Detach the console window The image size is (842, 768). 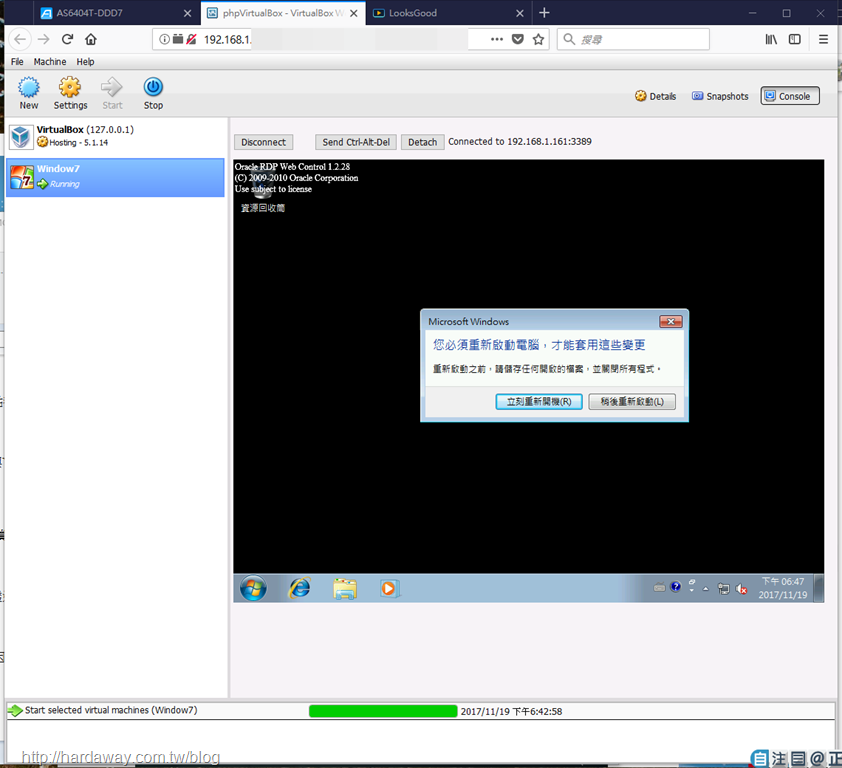pos(423,142)
